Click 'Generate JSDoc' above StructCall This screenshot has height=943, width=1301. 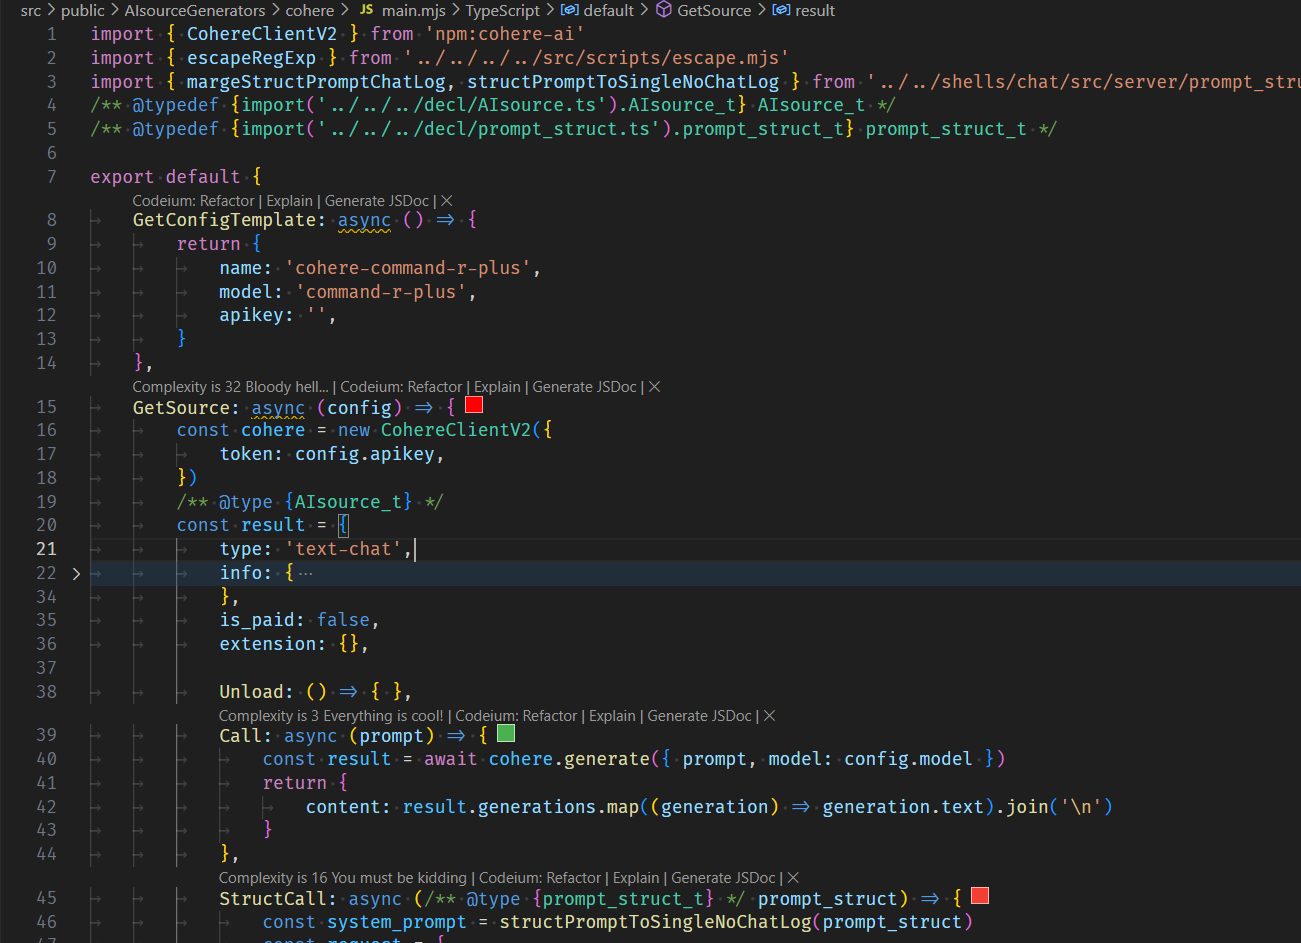pyautogui.click(x=724, y=878)
